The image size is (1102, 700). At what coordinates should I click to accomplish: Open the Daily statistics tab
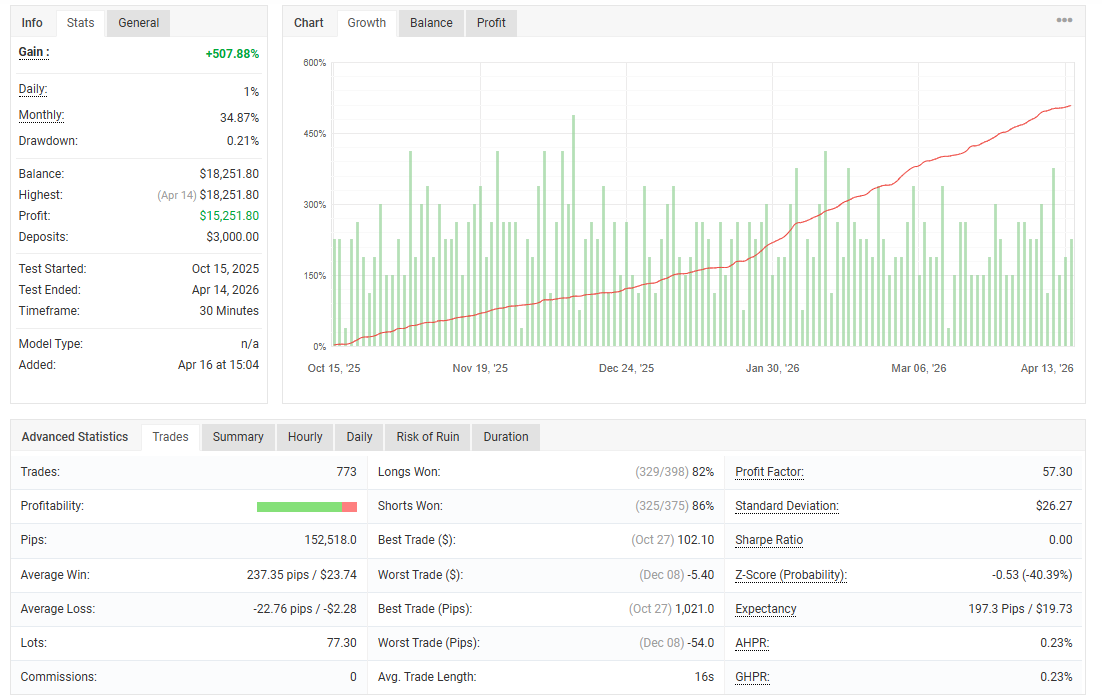pyautogui.click(x=359, y=436)
